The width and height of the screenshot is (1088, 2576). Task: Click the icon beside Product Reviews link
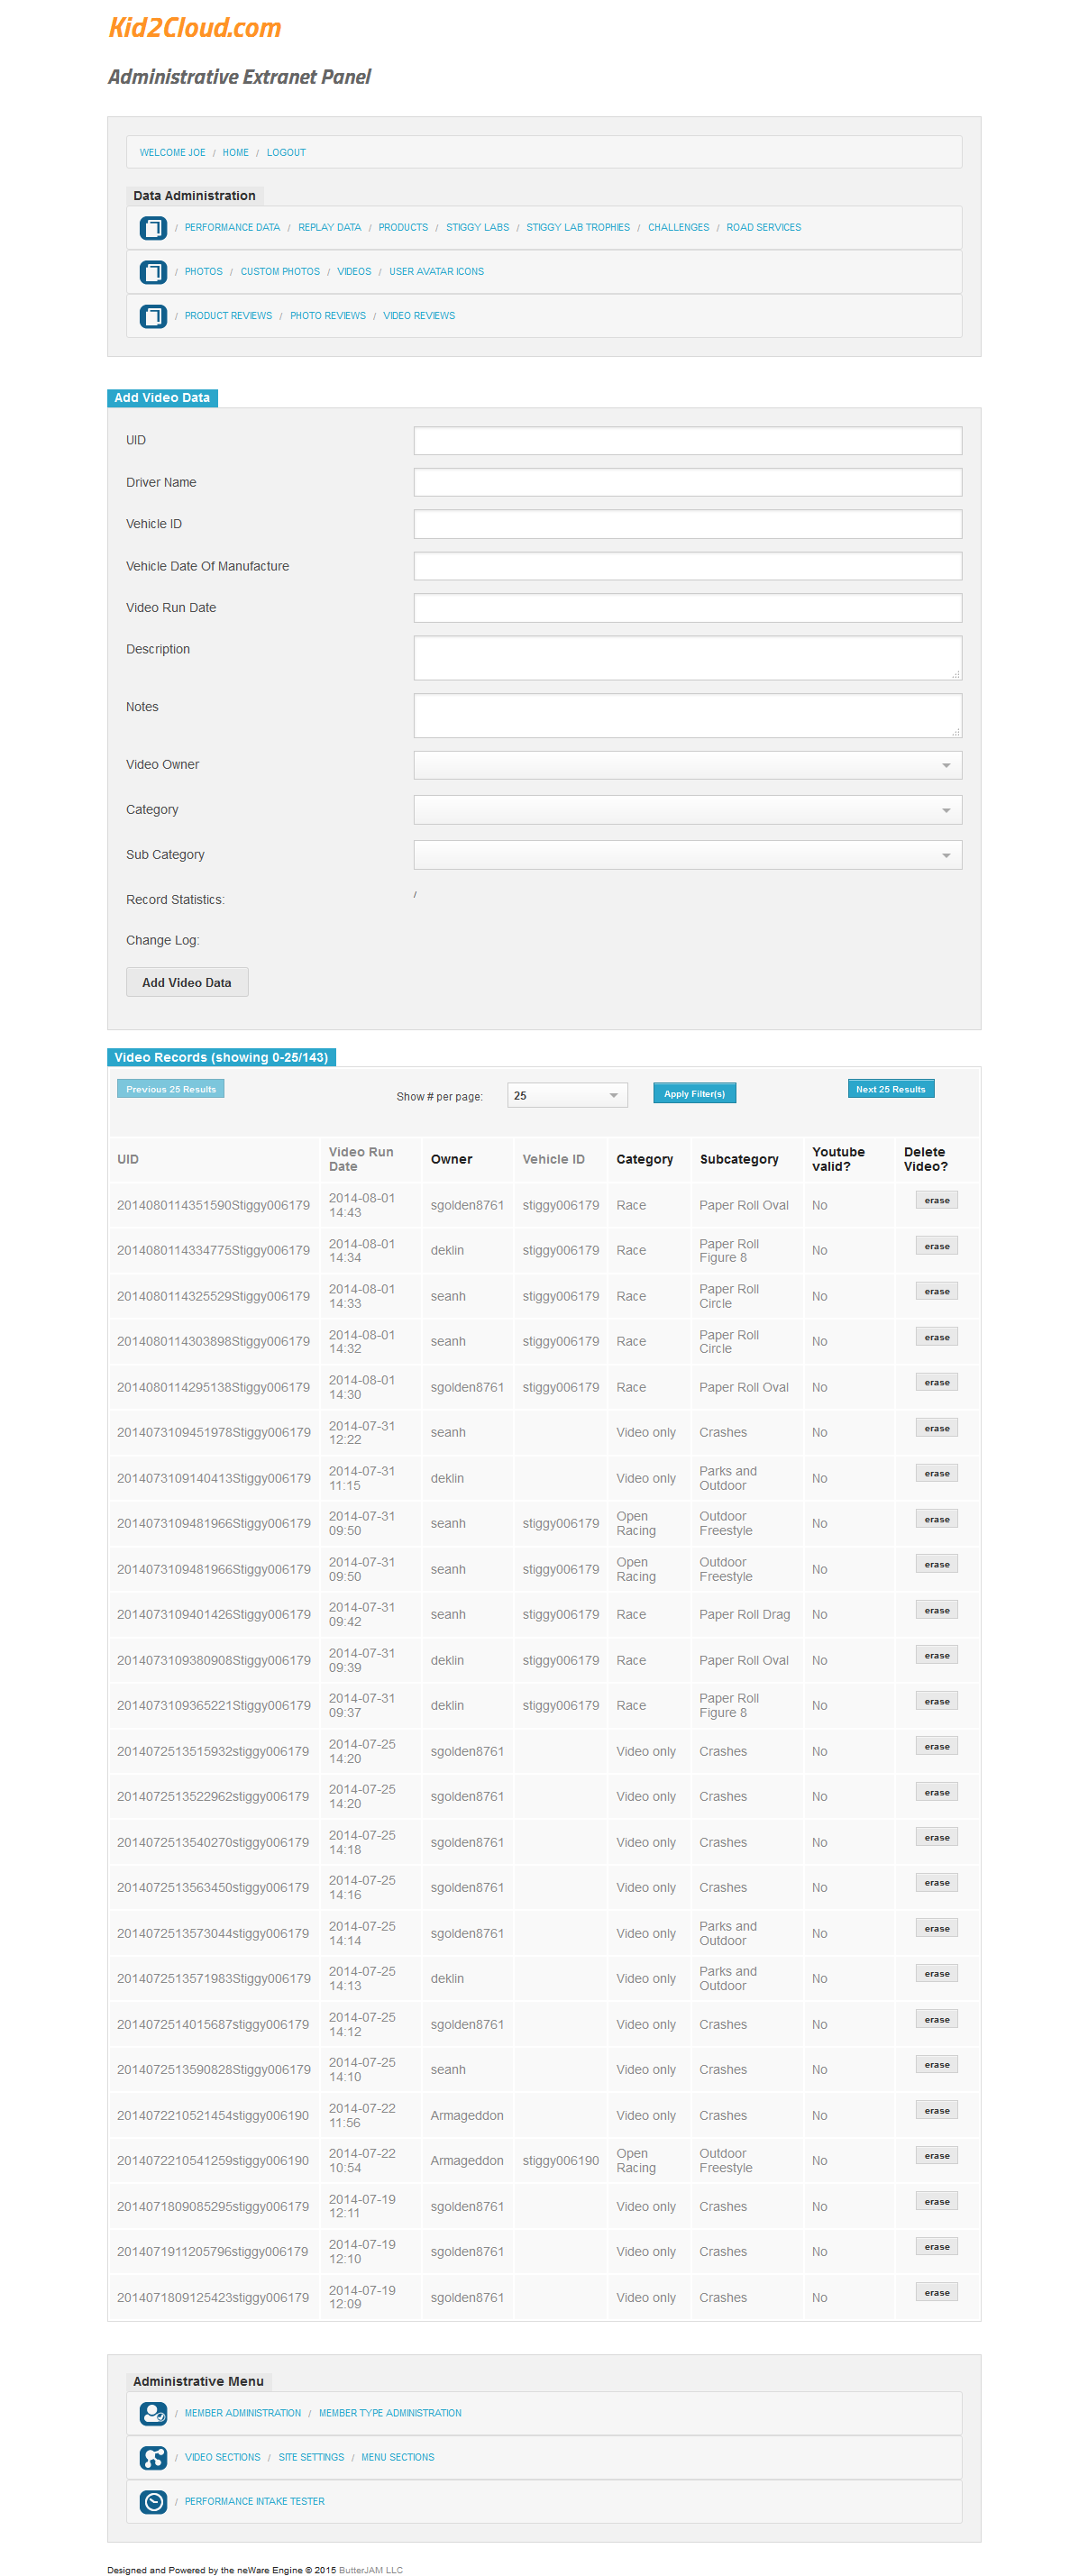(x=153, y=316)
